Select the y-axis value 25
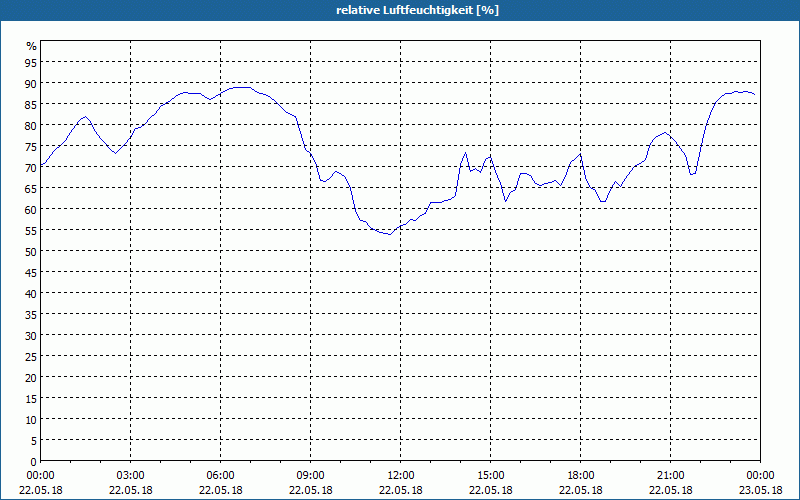This screenshot has height=500, width=800. pyautogui.click(x=31, y=356)
